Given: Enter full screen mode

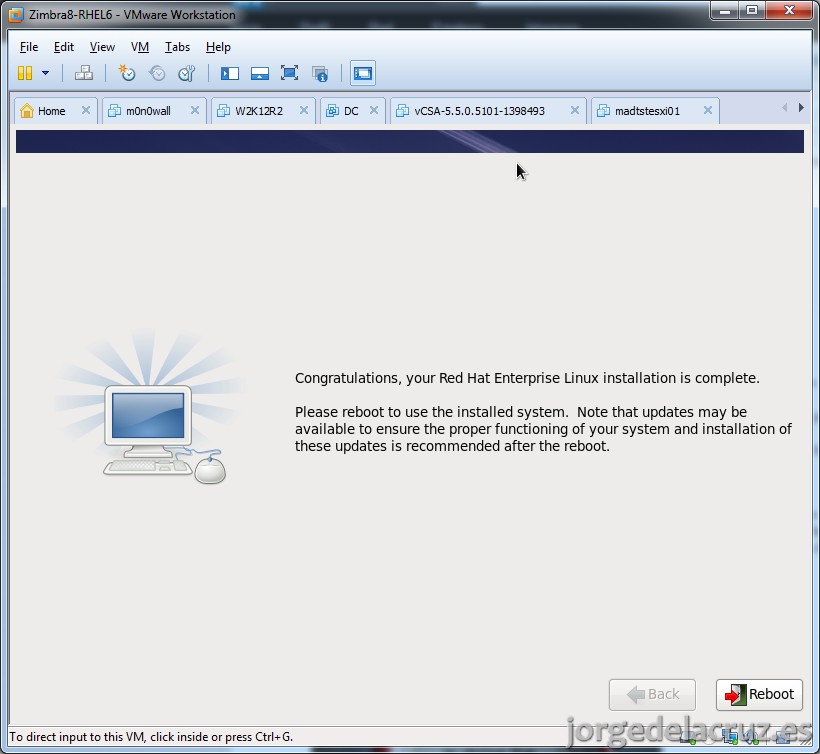Looking at the screenshot, I should (289, 73).
